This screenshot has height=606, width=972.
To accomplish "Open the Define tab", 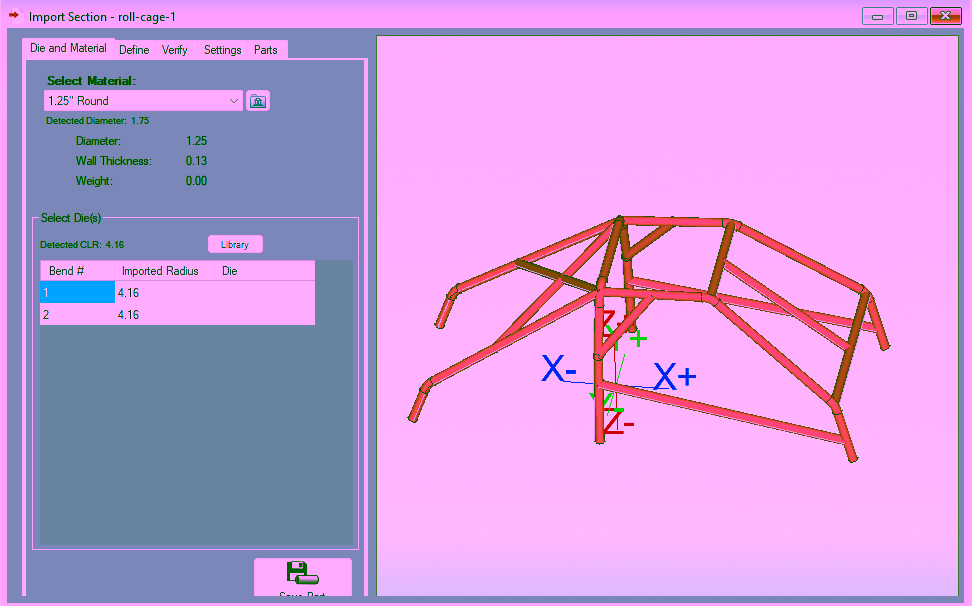I will click(x=134, y=50).
